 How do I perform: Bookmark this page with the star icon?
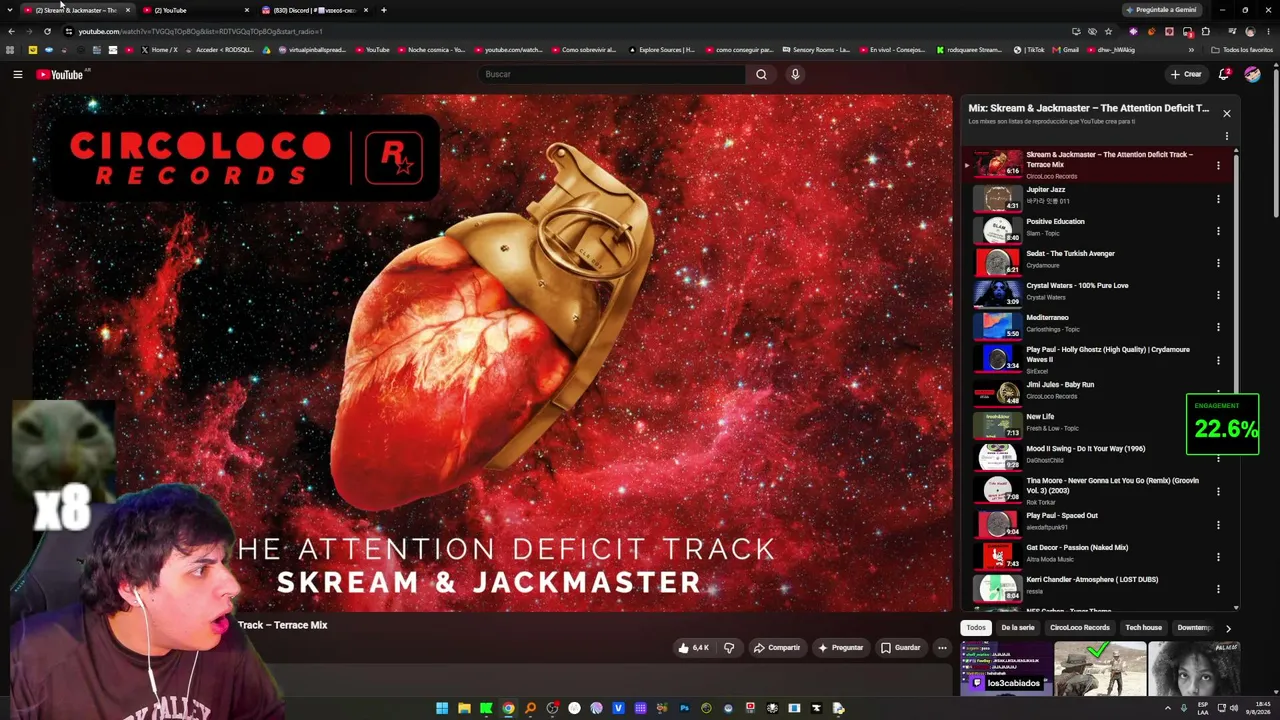[1108, 31]
